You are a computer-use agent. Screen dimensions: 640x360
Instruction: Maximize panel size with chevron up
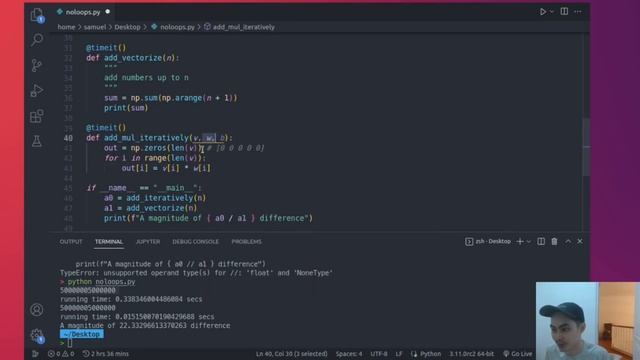tap(568, 242)
